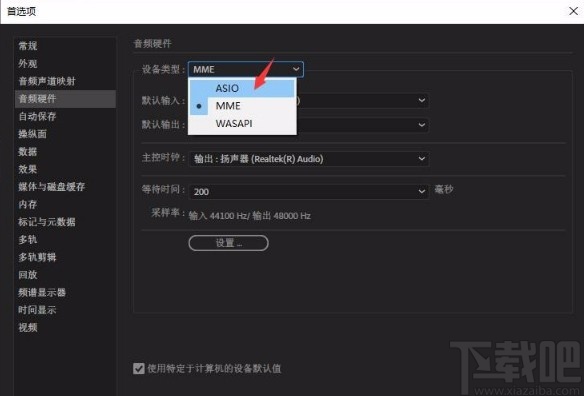
Task: Click the 设置... button
Action: (x=228, y=243)
